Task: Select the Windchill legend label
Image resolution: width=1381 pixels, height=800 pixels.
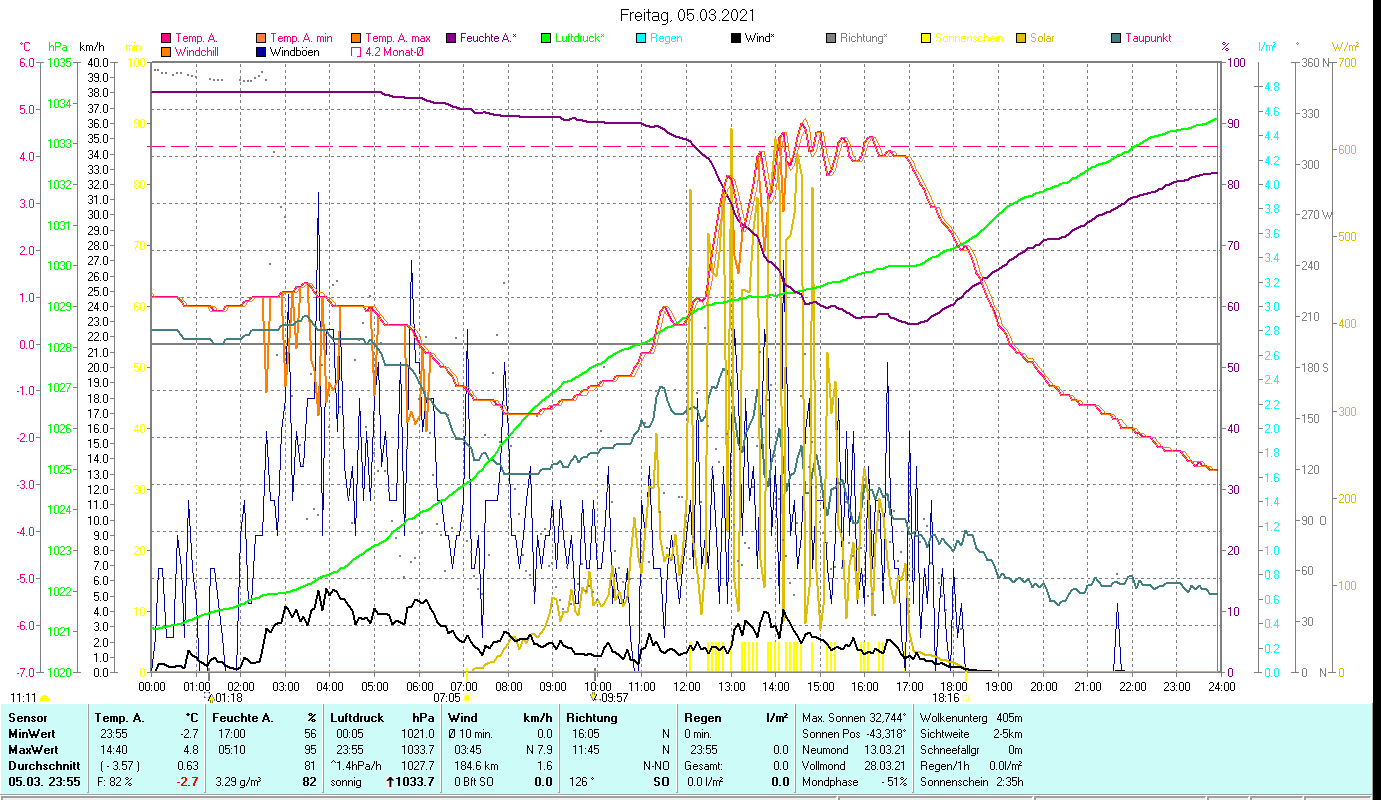Action: tap(199, 51)
